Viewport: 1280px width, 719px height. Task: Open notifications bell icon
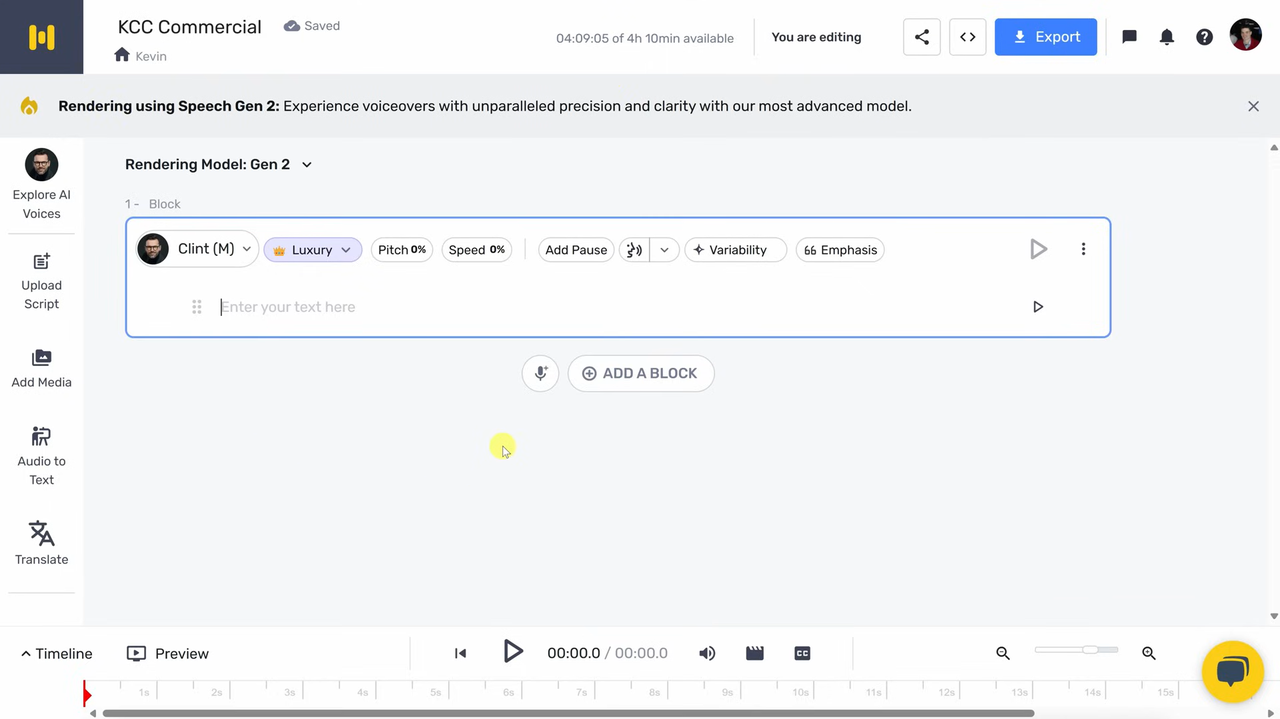pyautogui.click(x=1167, y=37)
